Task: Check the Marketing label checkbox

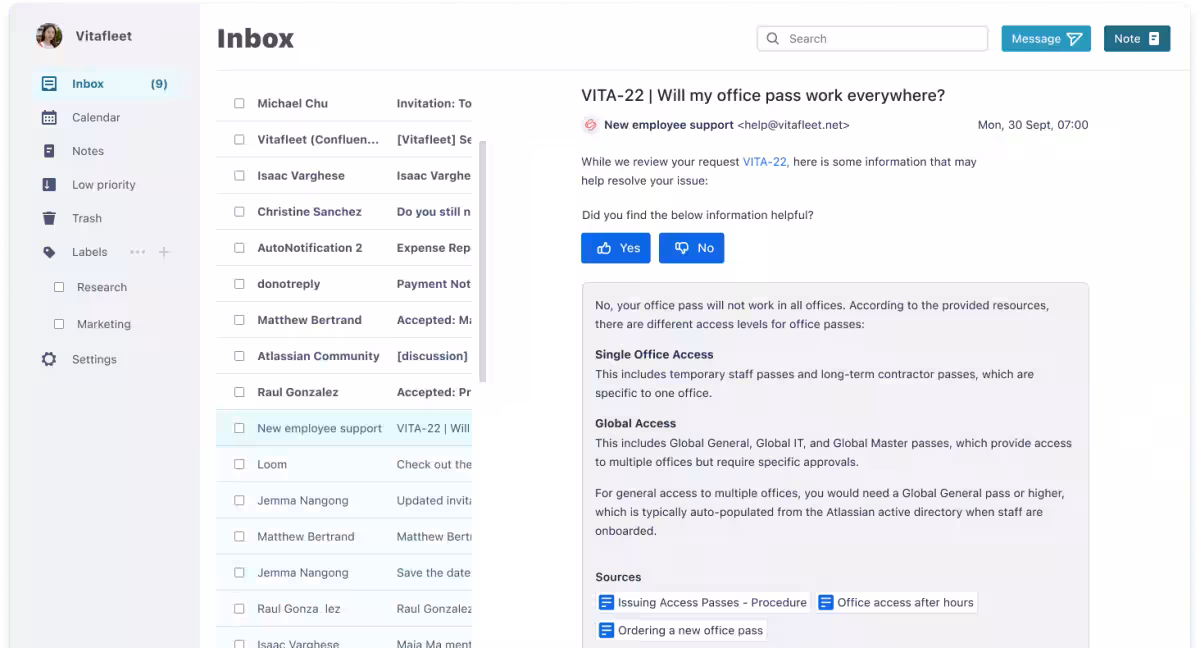Action: (58, 324)
